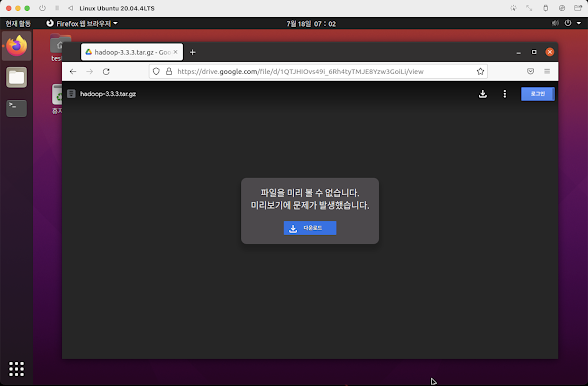
Task: Click the VM resize arrows icon
Action: point(529,8)
